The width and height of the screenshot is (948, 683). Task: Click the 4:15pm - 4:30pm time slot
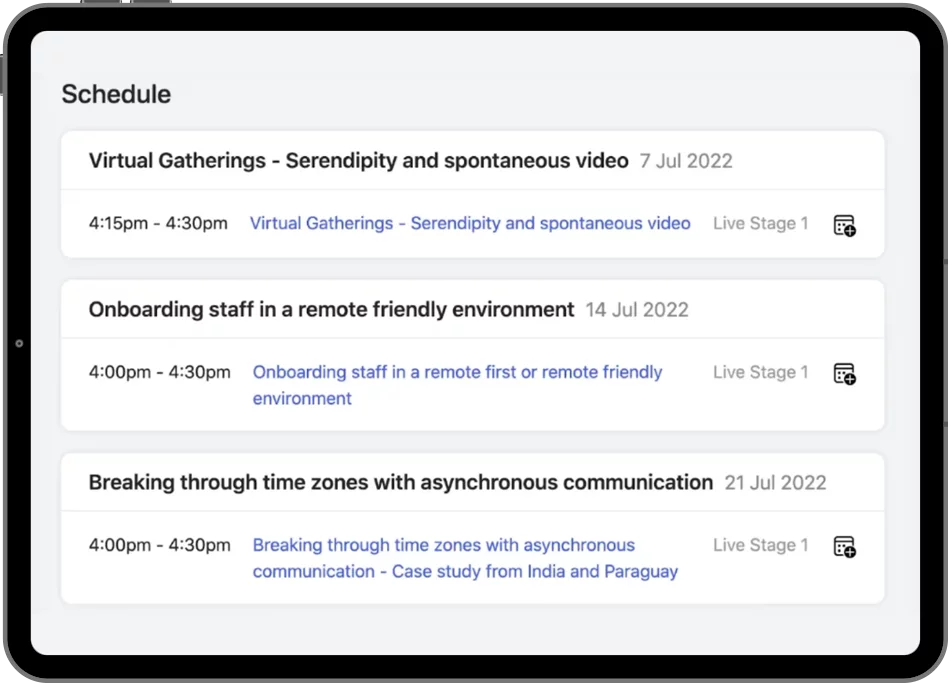(158, 223)
